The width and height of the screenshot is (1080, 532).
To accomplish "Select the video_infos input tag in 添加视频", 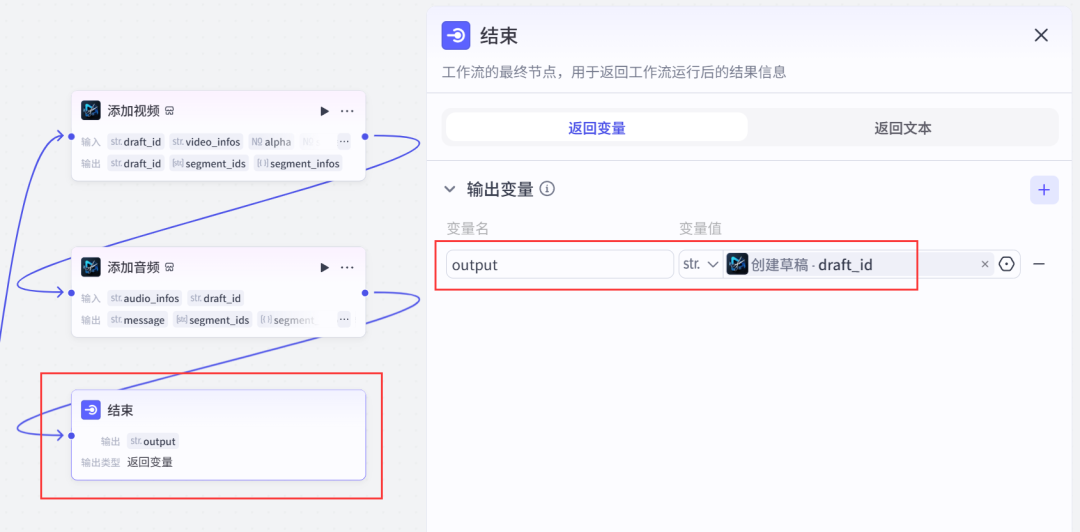I will click(x=207, y=142).
